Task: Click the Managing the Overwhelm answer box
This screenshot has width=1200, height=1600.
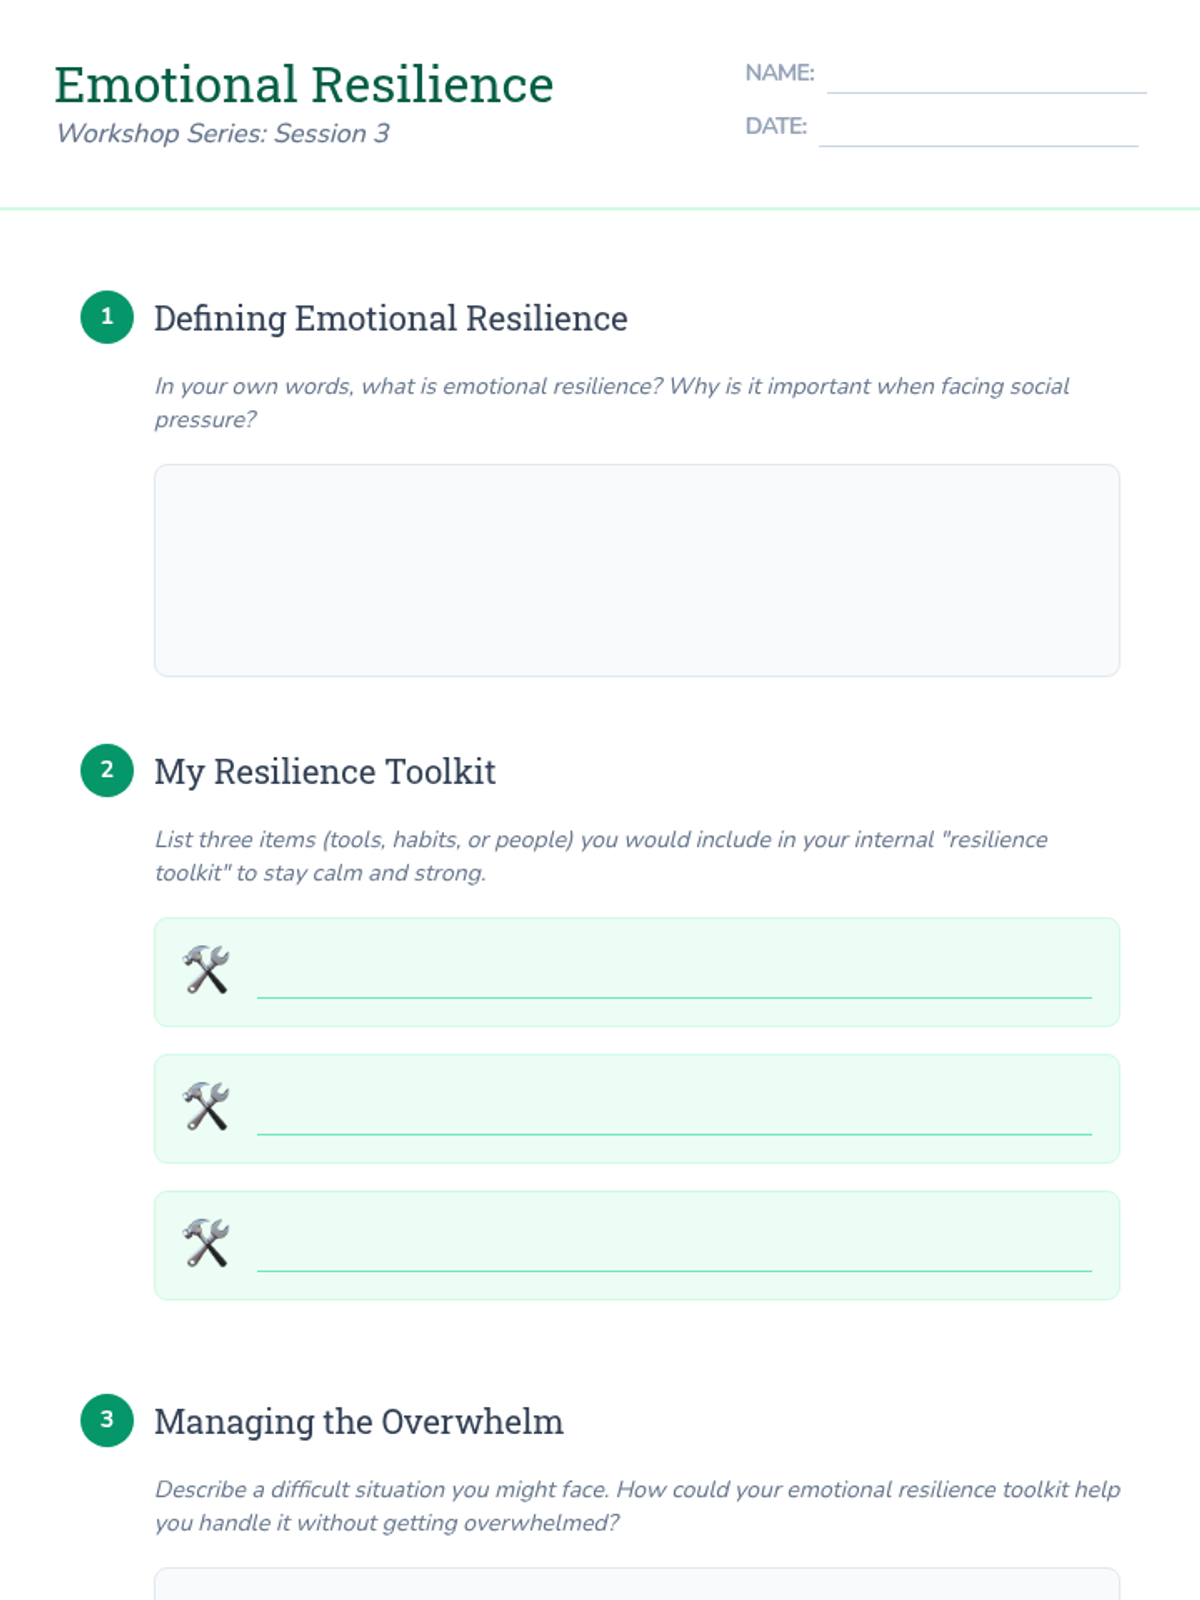Action: pos(636,1584)
